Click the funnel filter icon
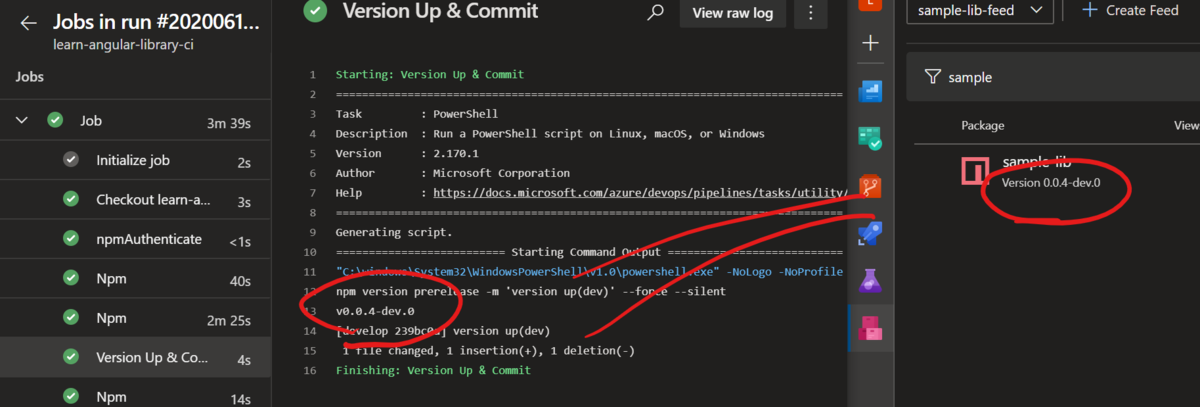This screenshot has width=1200, height=407. (933, 77)
